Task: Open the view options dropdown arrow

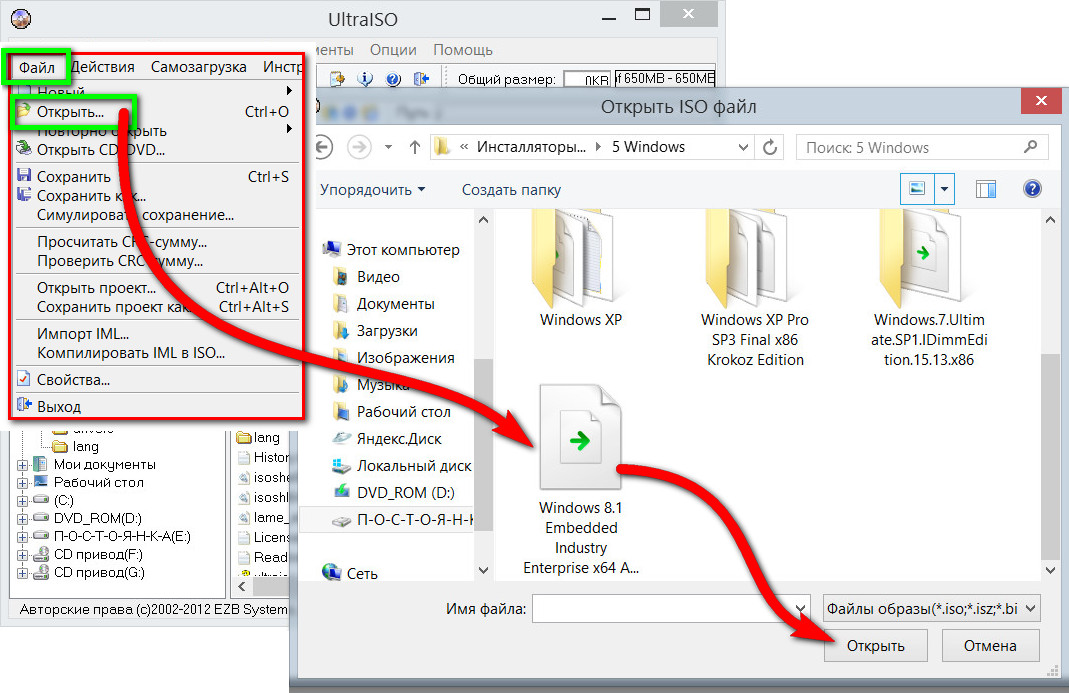Action: [x=944, y=188]
